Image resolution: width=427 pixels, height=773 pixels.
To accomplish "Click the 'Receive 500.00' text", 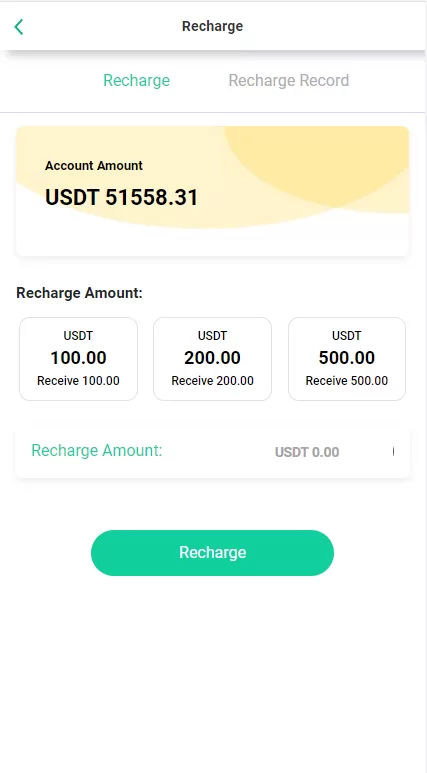I will click(x=347, y=381).
